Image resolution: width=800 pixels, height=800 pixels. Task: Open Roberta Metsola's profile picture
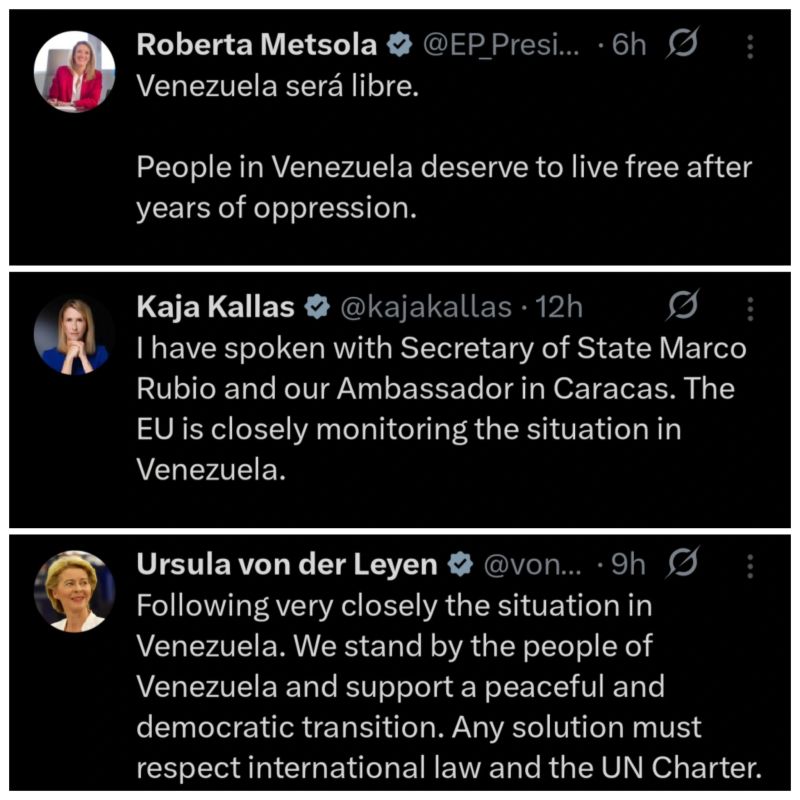pos(74,70)
